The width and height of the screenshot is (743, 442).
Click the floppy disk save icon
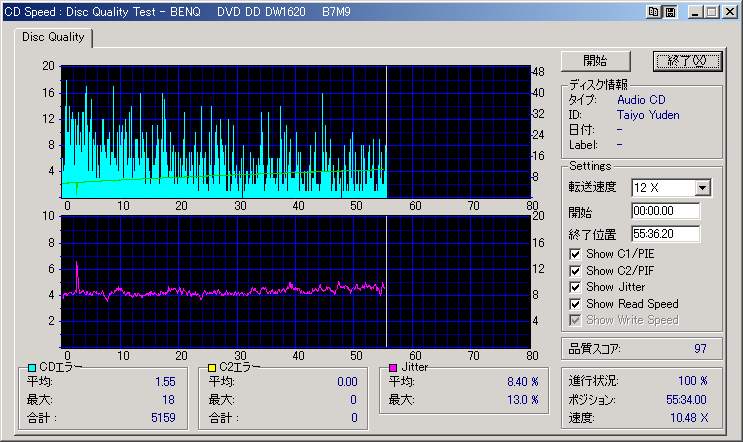[x=669, y=12]
